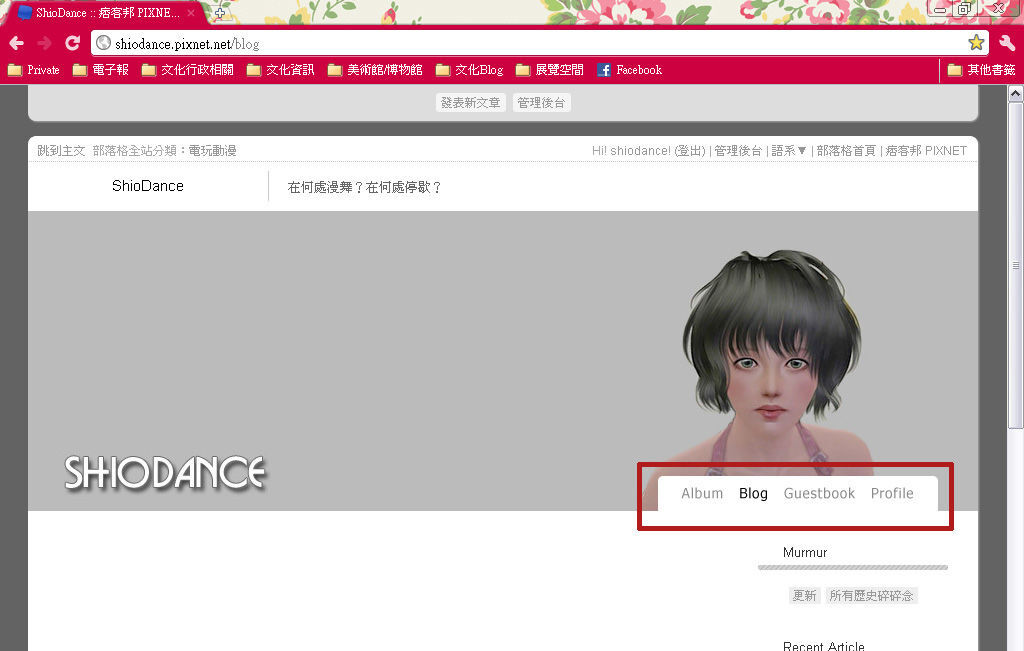
Task: Open the Profile navigation tab
Action: pos(892,494)
